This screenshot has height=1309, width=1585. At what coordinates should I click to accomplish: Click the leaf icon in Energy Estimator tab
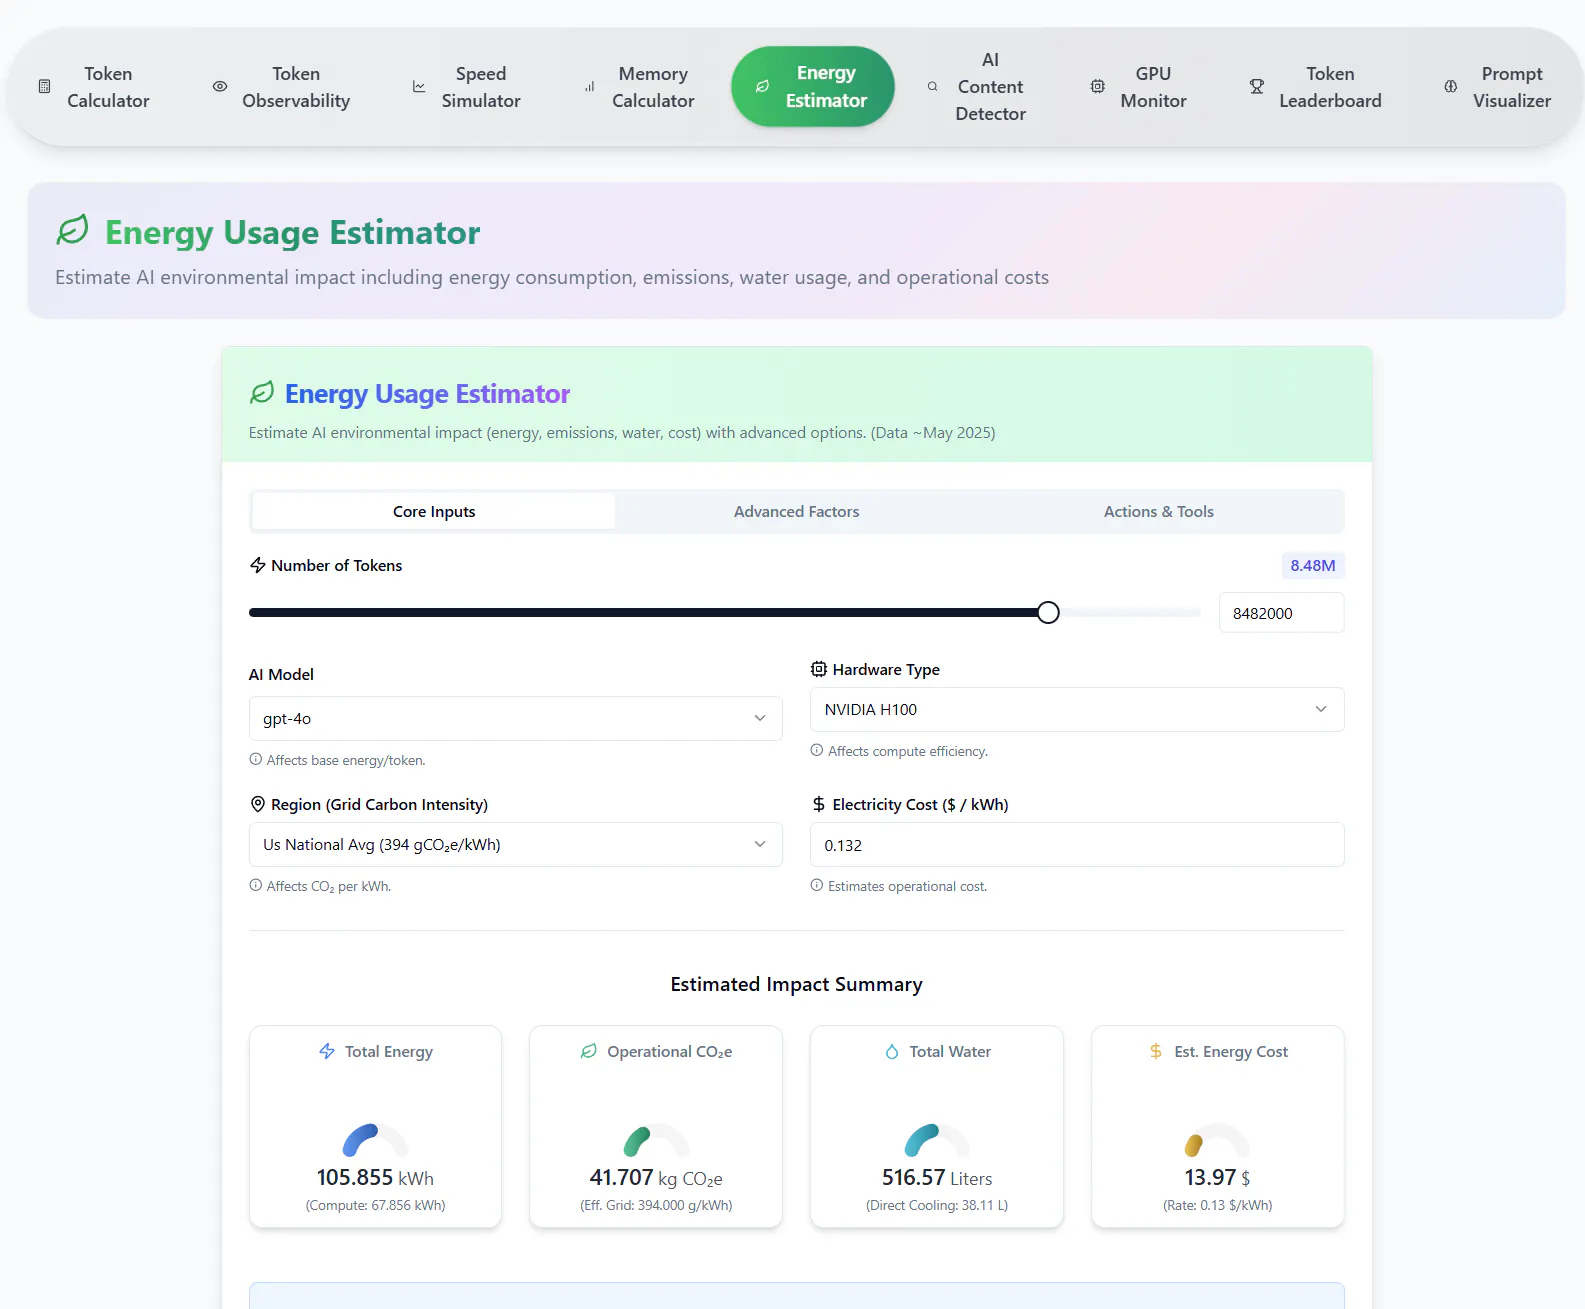click(762, 87)
